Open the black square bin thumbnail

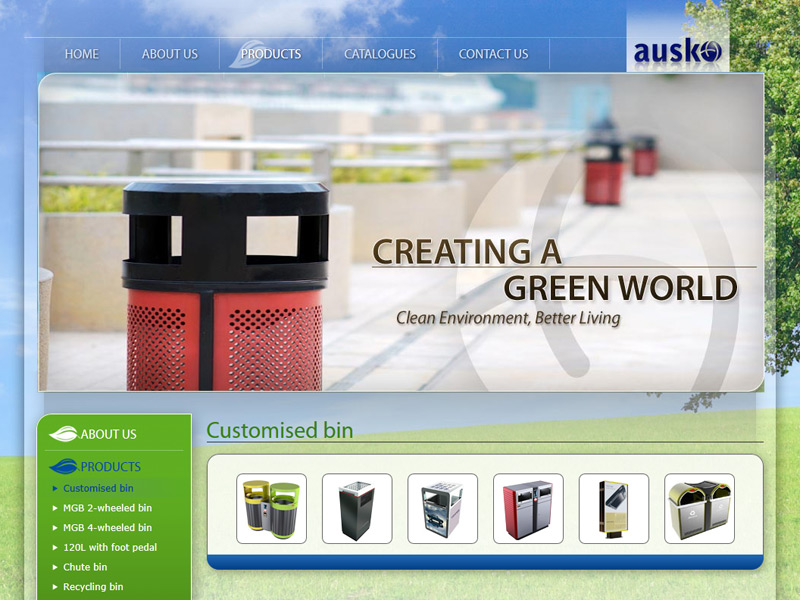[x=357, y=509]
